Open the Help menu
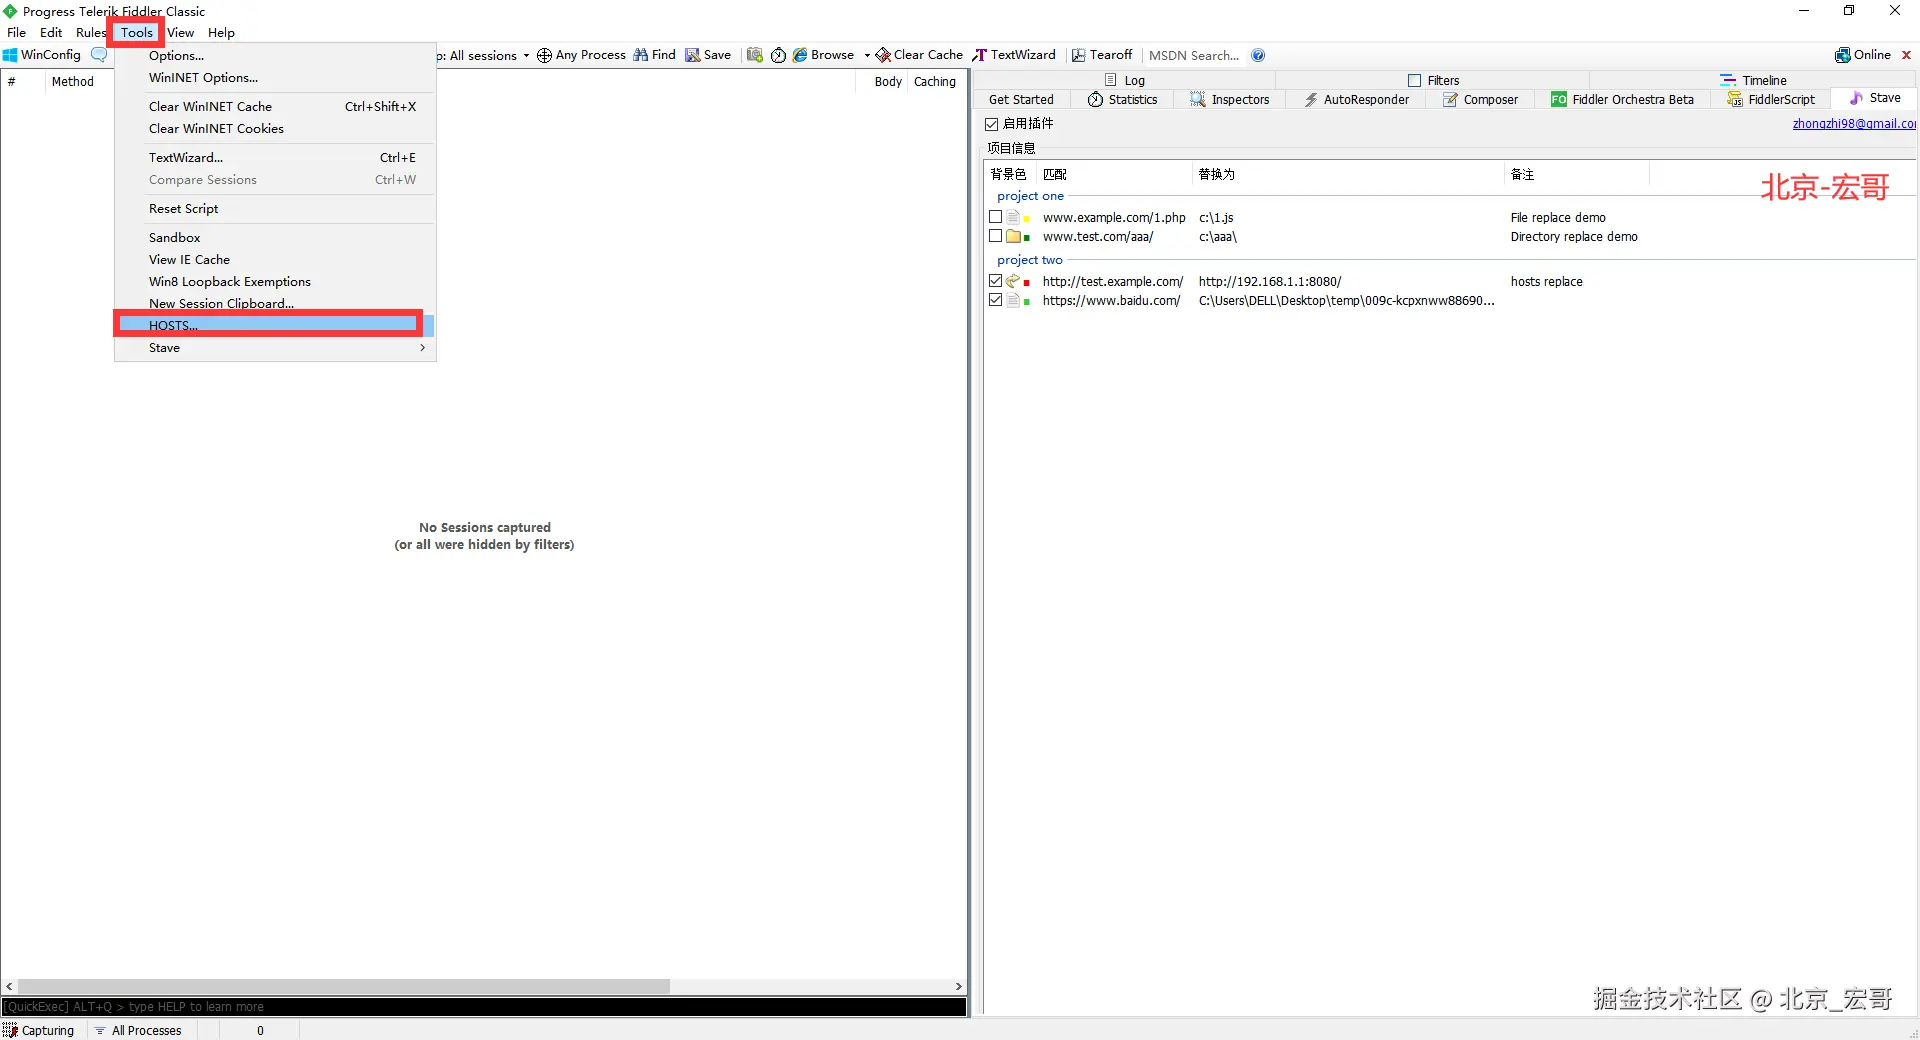1920x1040 pixels. click(221, 32)
